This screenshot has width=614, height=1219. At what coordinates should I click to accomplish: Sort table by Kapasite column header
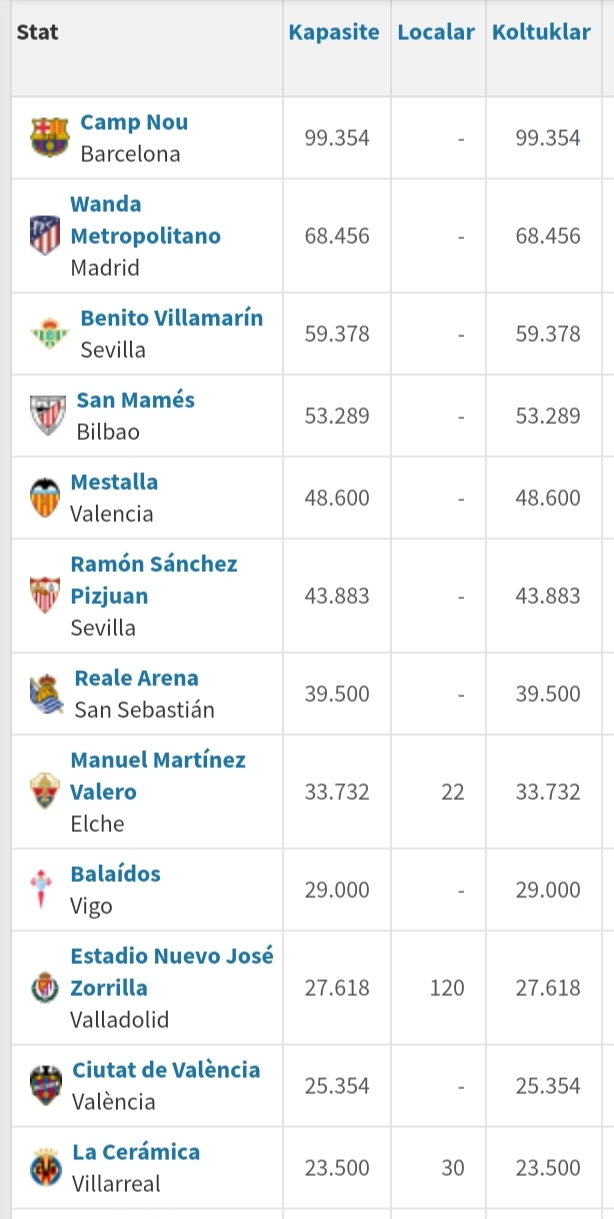click(x=334, y=32)
